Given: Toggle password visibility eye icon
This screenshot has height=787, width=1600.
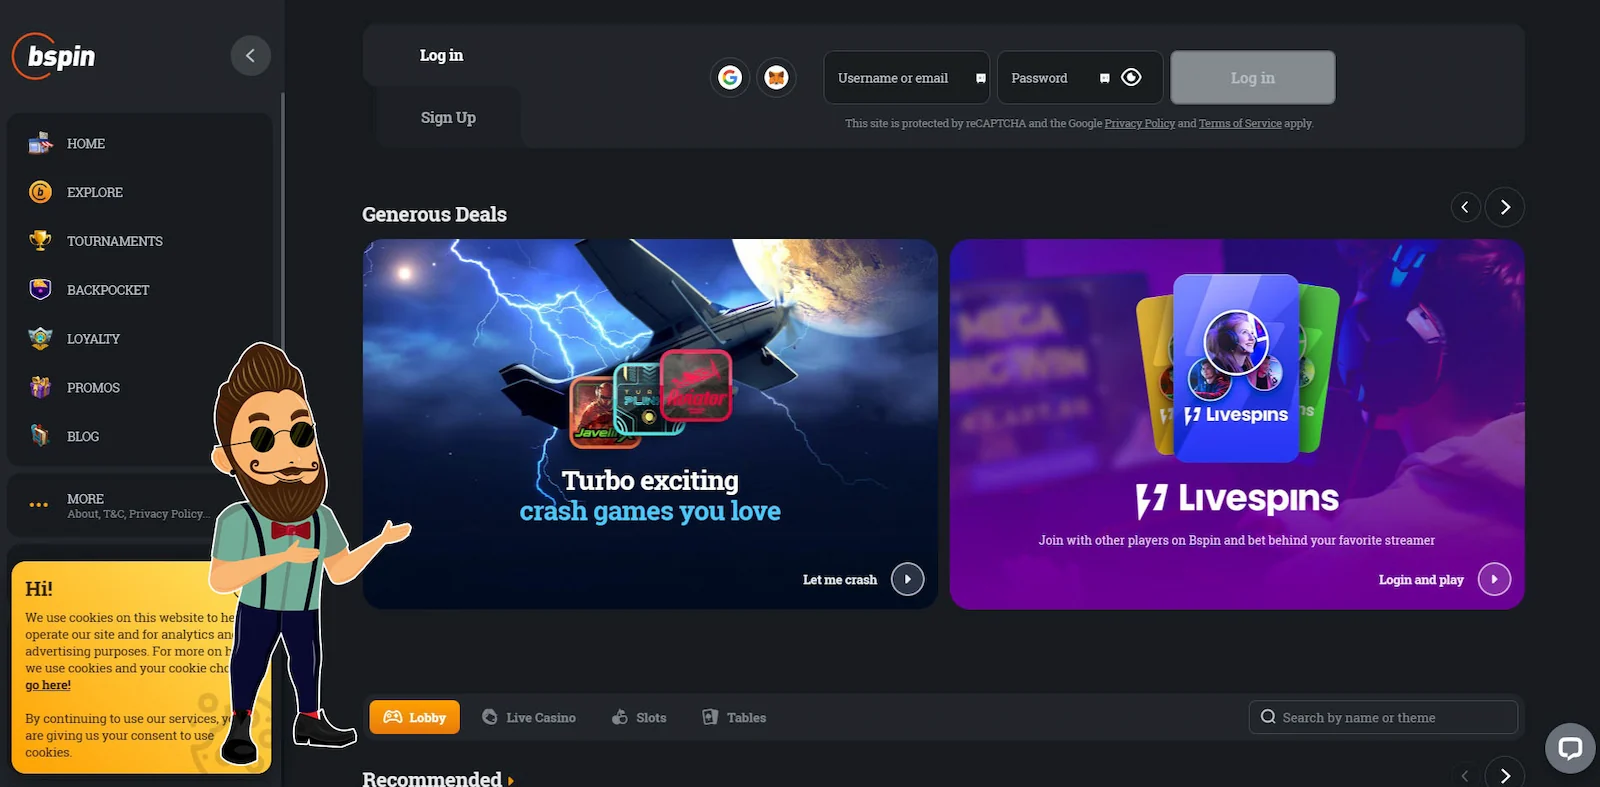Looking at the screenshot, I should (x=1131, y=77).
